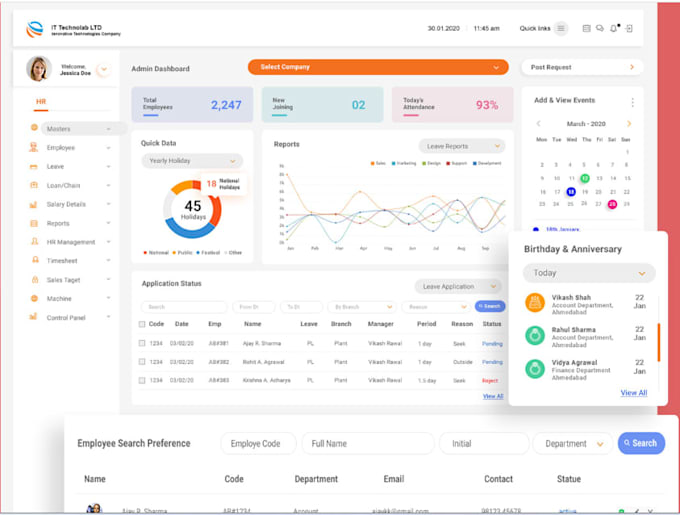Click the Control Panel sidebar icon

point(33,316)
